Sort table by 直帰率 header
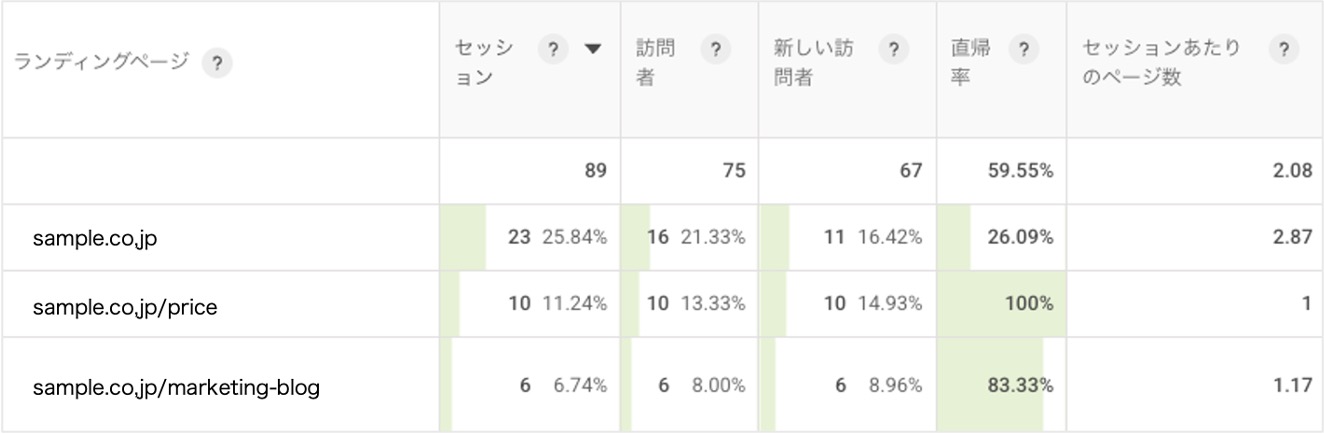1324x434 pixels. tap(970, 62)
